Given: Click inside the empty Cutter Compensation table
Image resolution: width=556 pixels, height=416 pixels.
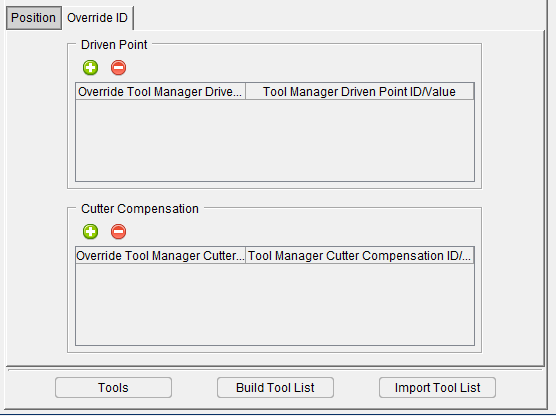Looking at the screenshot, I should click(275, 304).
